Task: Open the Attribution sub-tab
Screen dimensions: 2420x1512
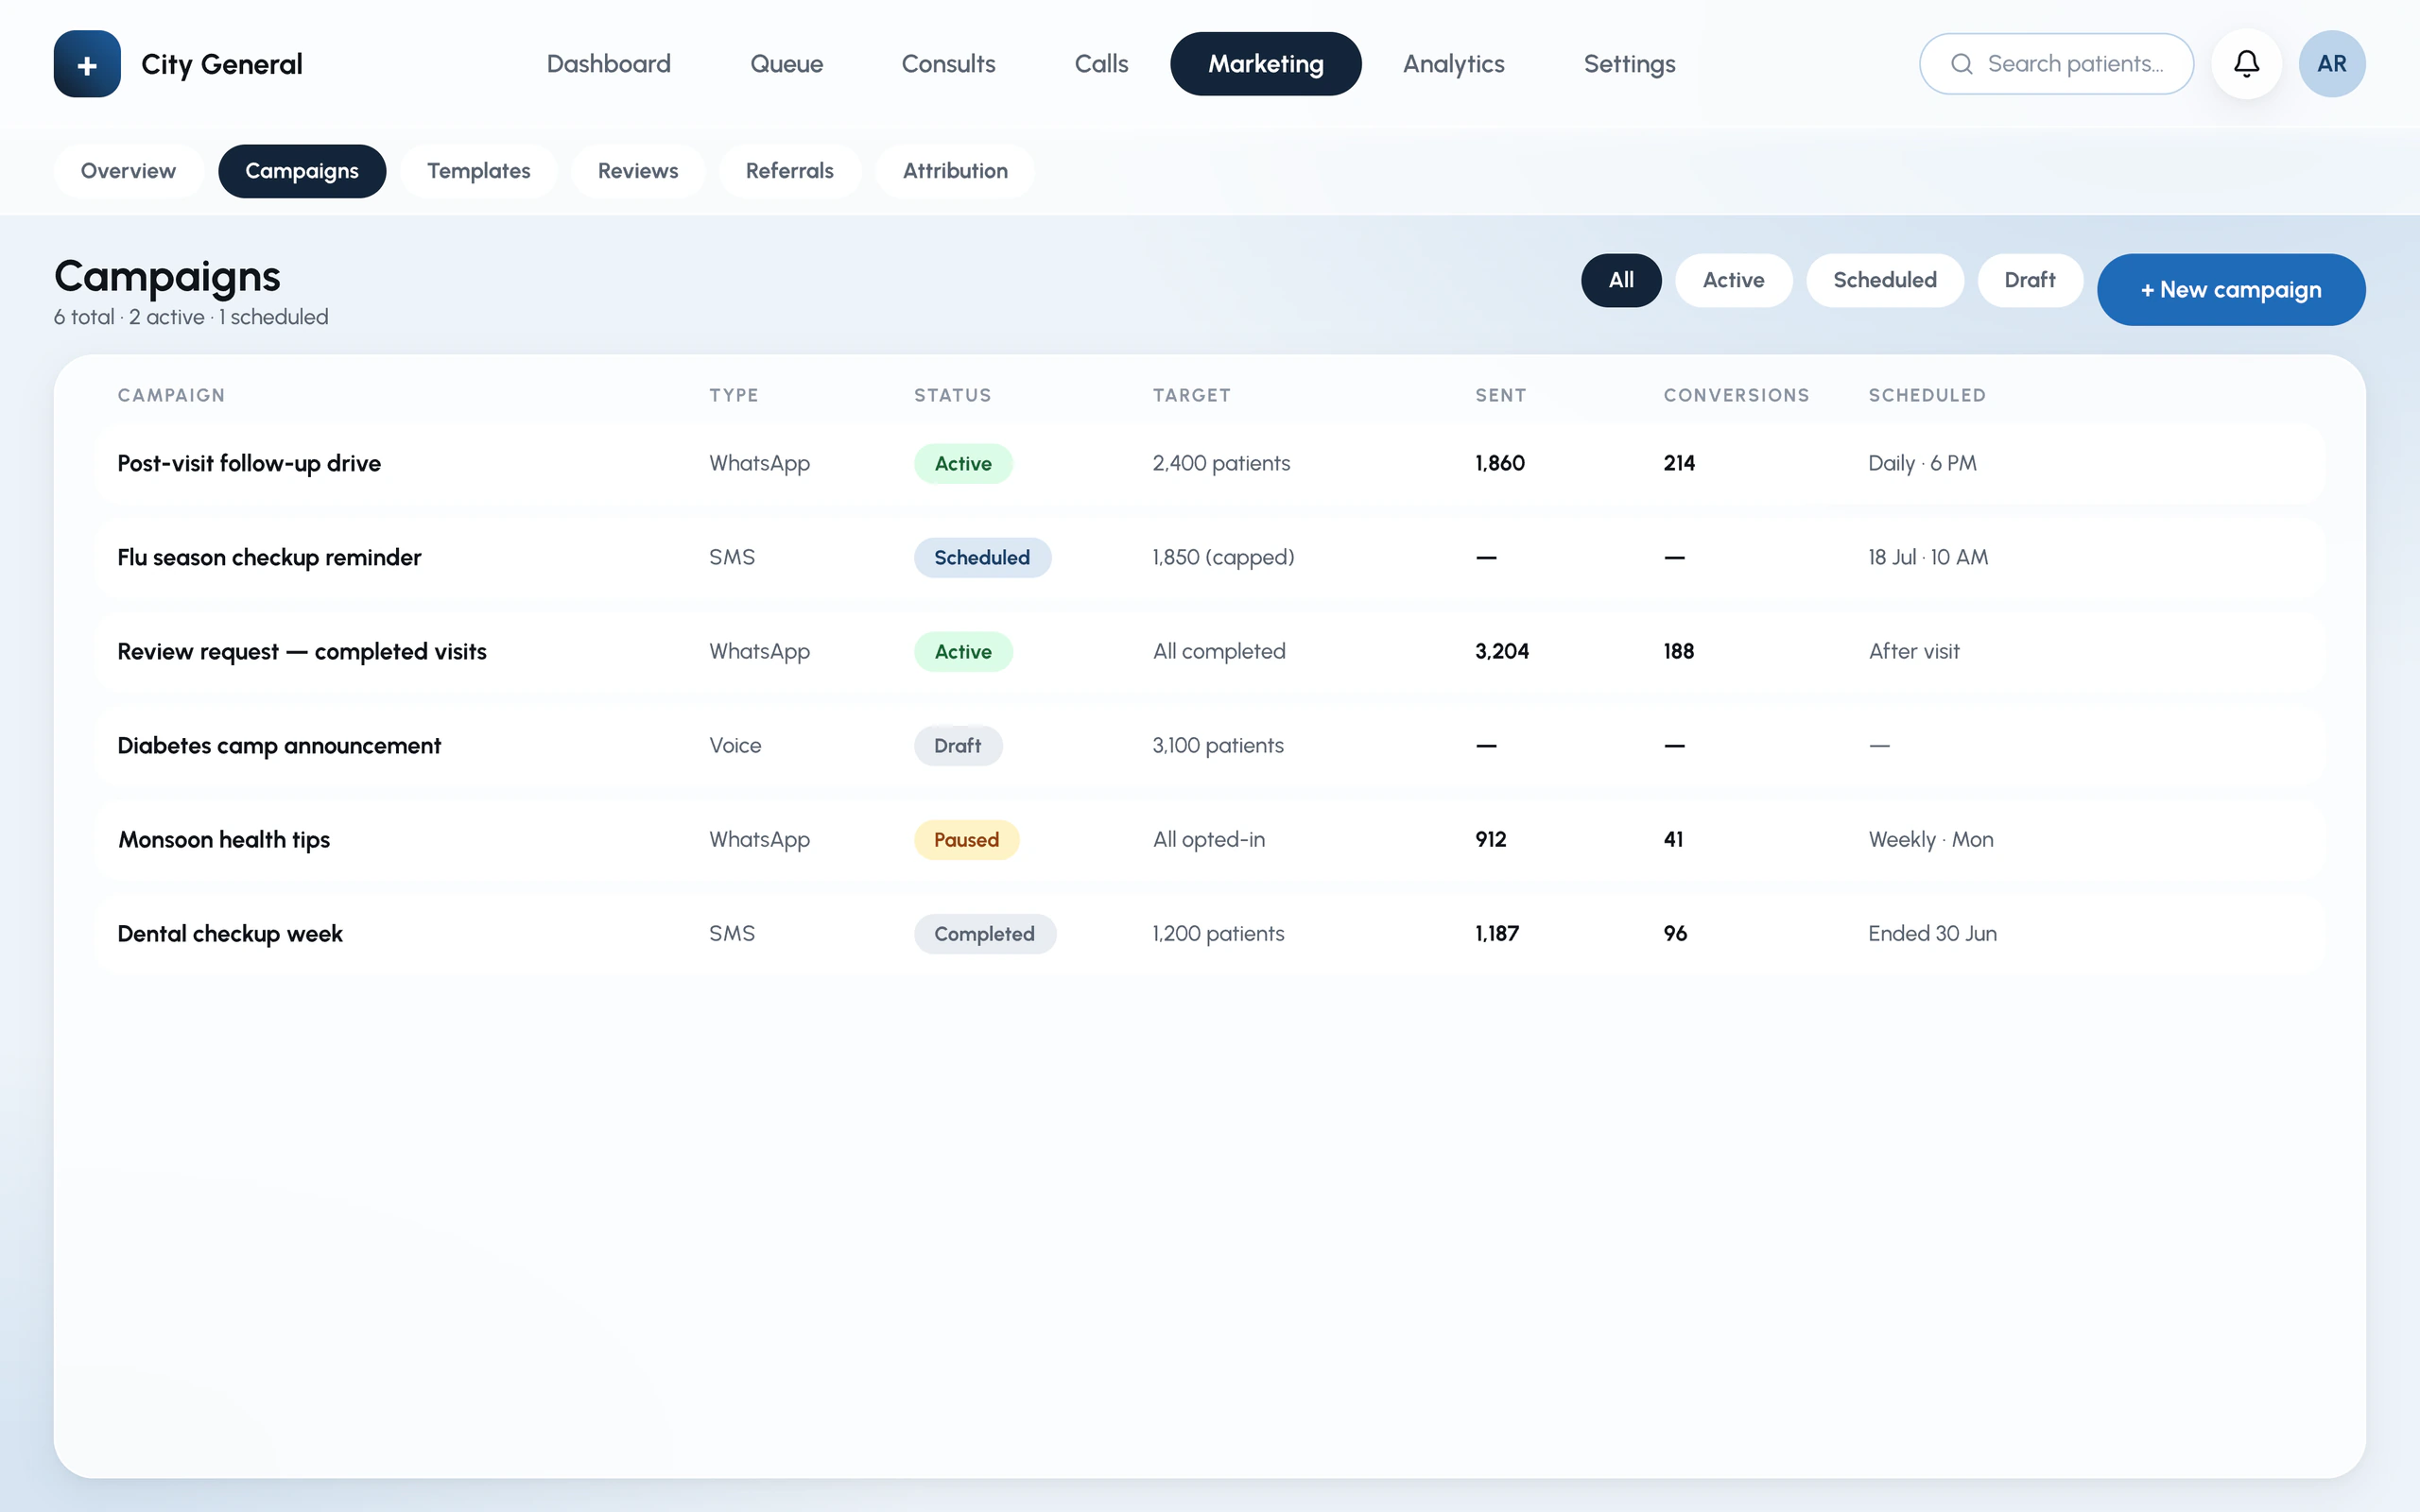Action: coord(955,171)
